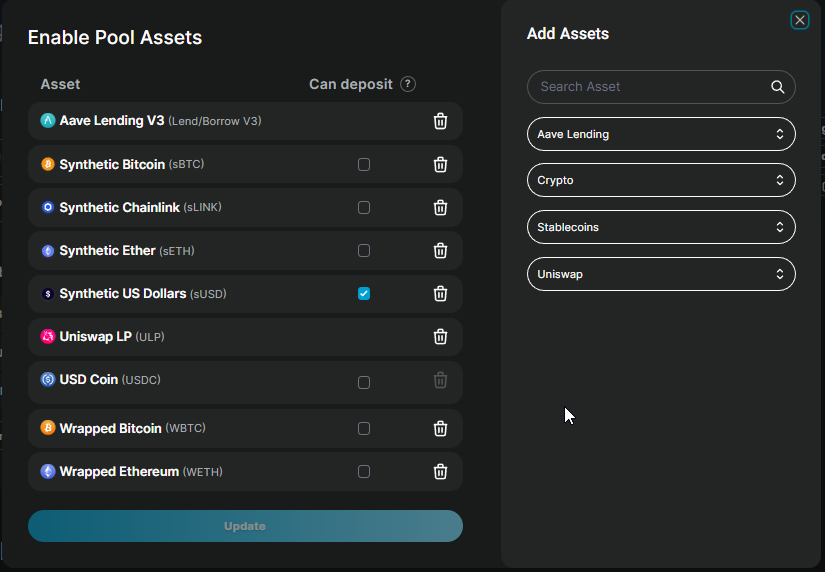Click the Wrapped Bitcoin coin icon
This screenshot has height=572, width=825.
(48, 427)
